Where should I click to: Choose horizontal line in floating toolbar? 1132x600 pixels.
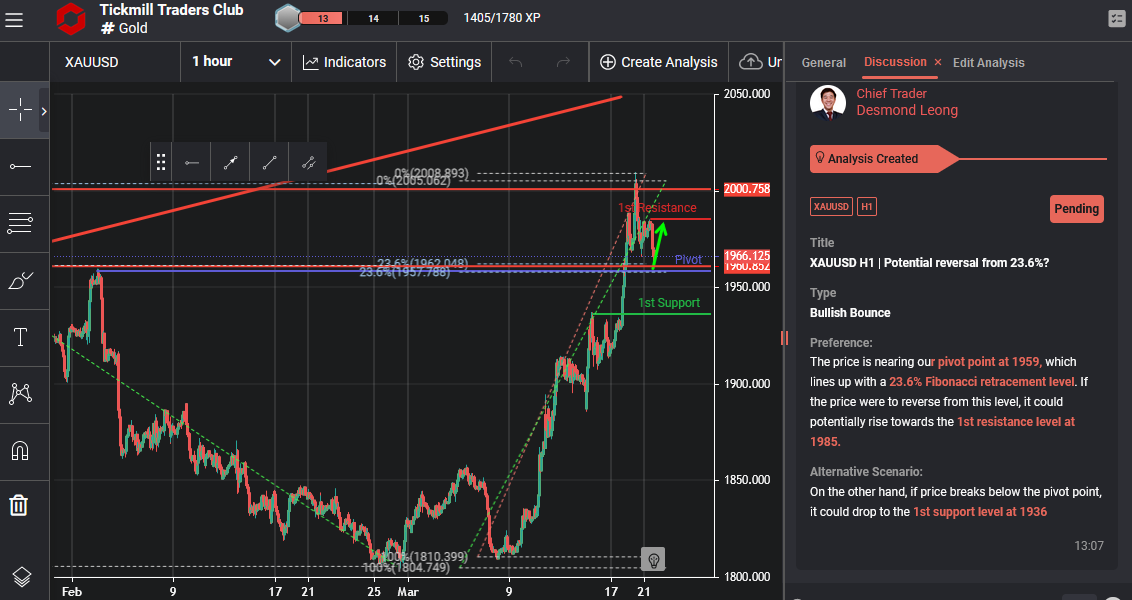191,162
